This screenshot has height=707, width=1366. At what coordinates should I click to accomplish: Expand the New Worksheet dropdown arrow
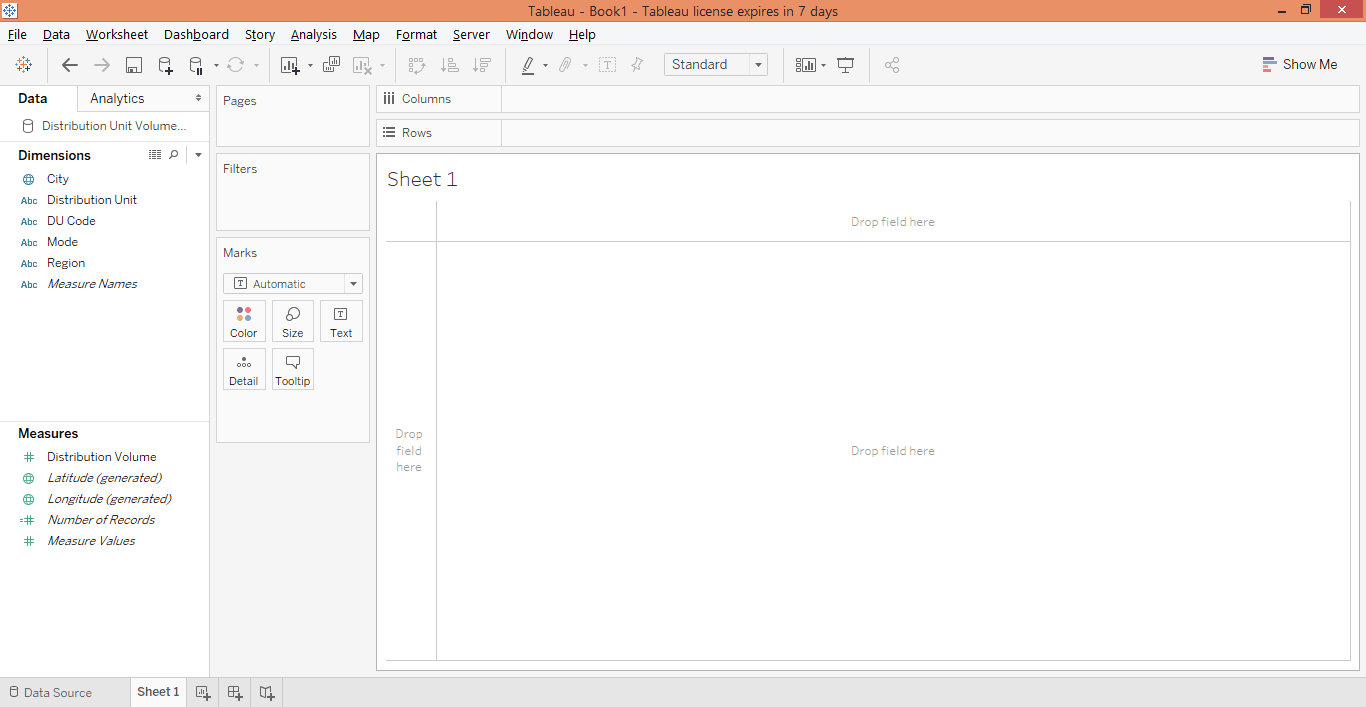[310, 66]
